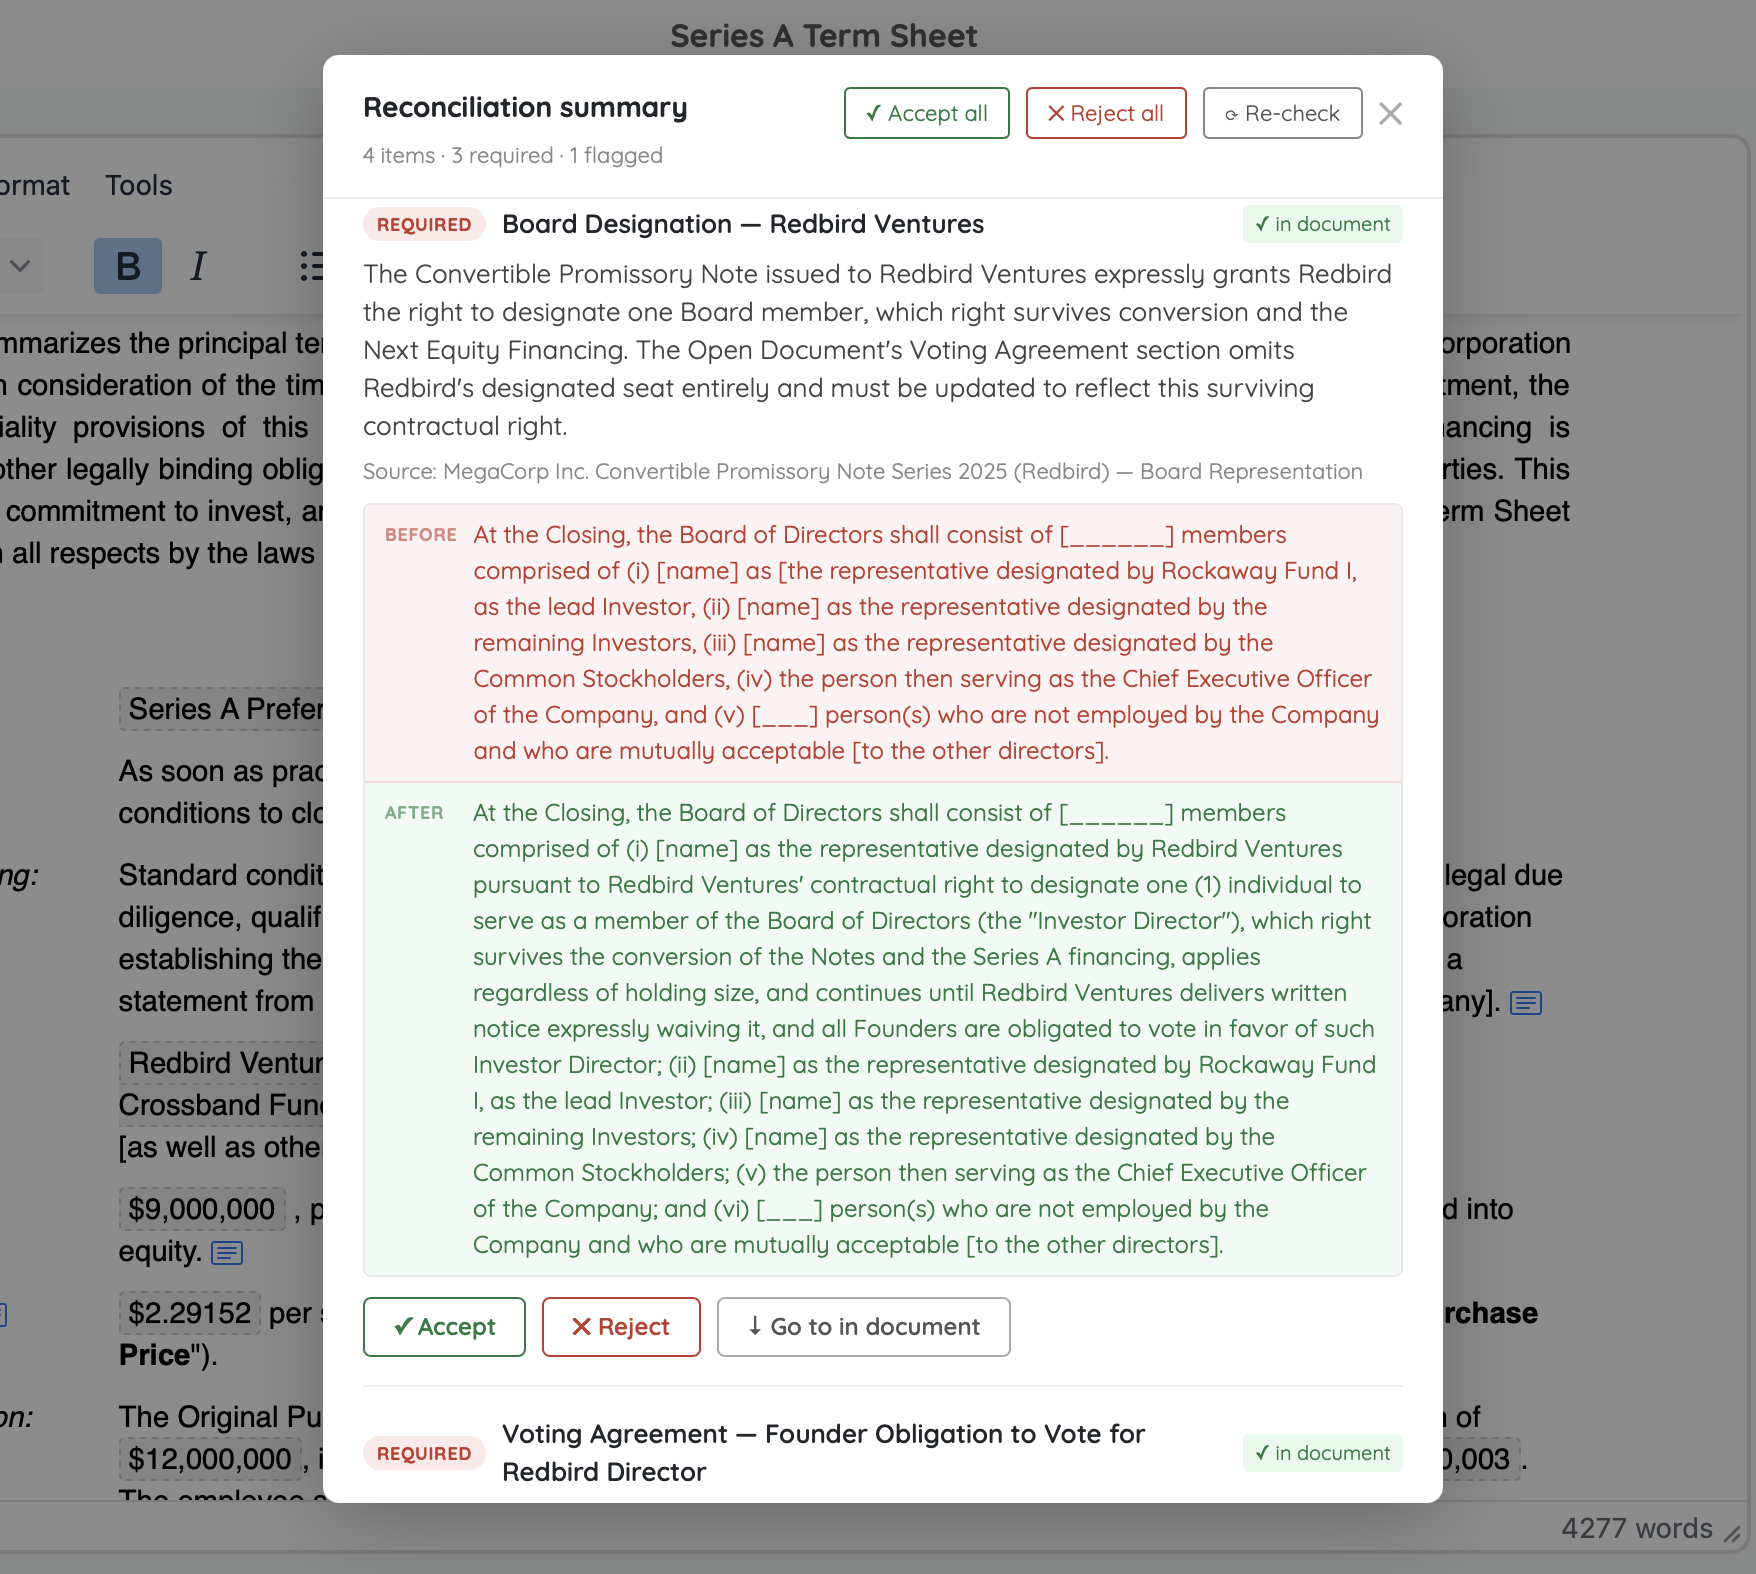
Task: Open the Format menu
Action: click(35, 185)
